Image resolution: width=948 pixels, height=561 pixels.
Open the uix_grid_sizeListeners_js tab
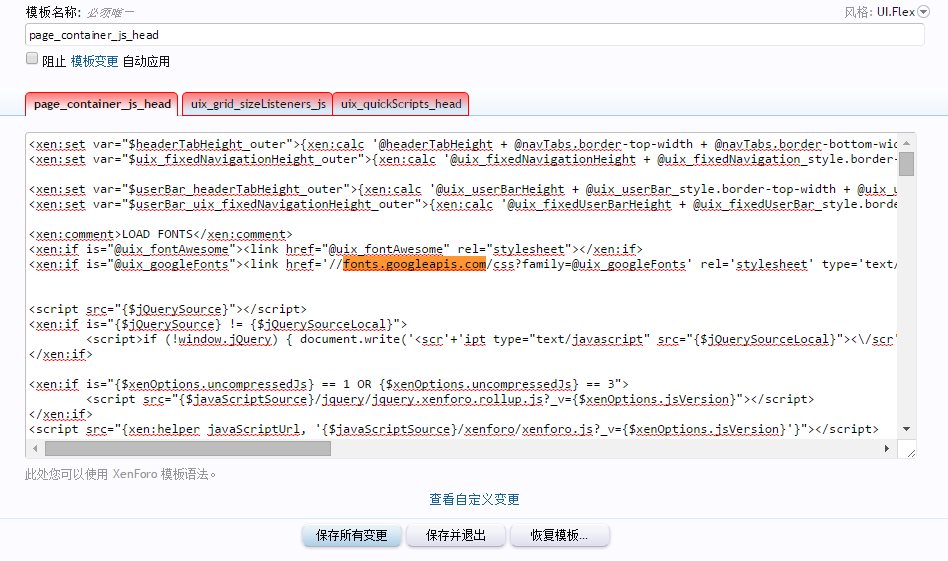[x=258, y=104]
